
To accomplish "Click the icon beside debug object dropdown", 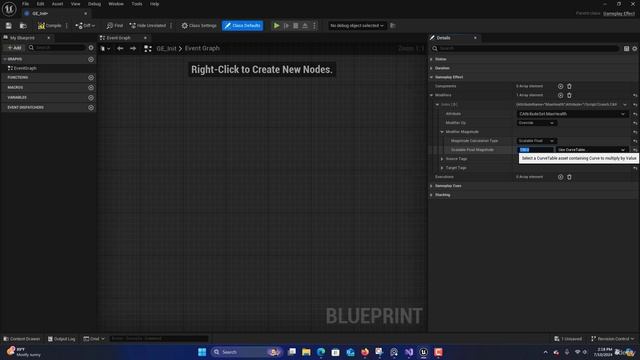I will tap(393, 26).
